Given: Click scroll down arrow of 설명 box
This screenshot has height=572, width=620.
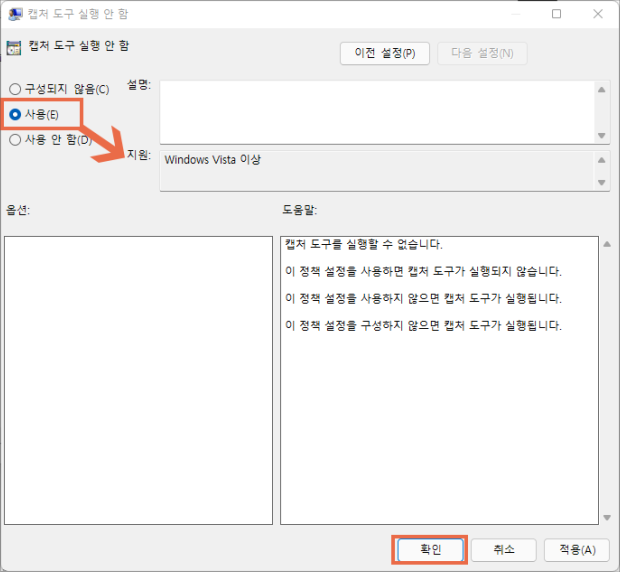Looking at the screenshot, I should pos(602,136).
